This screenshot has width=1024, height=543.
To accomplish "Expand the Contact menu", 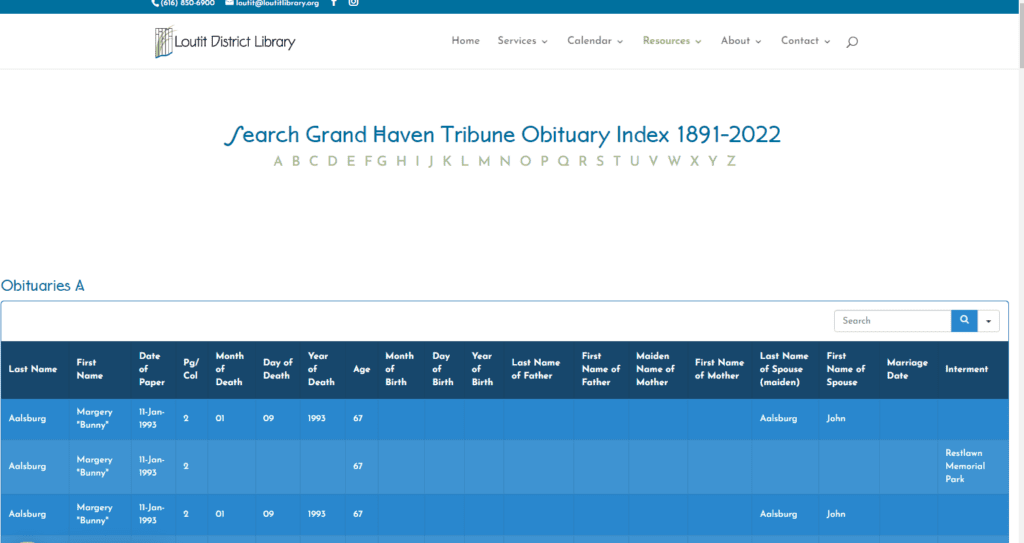I will pyautogui.click(x=805, y=41).
